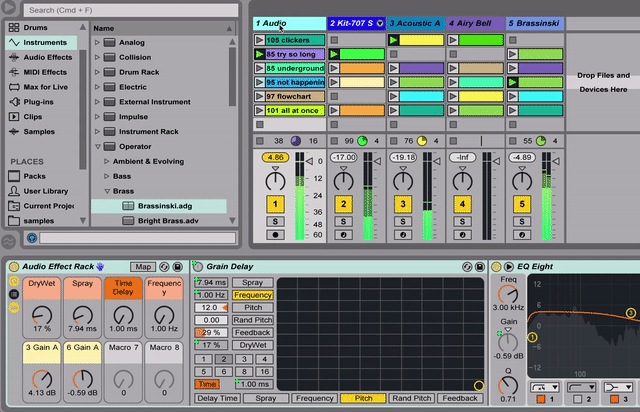Image resolution: width=640 pixels, height=412 pixels.
Task: Toggle track 1 activator button
Action: pyautogui.click(x=275, y=204)
